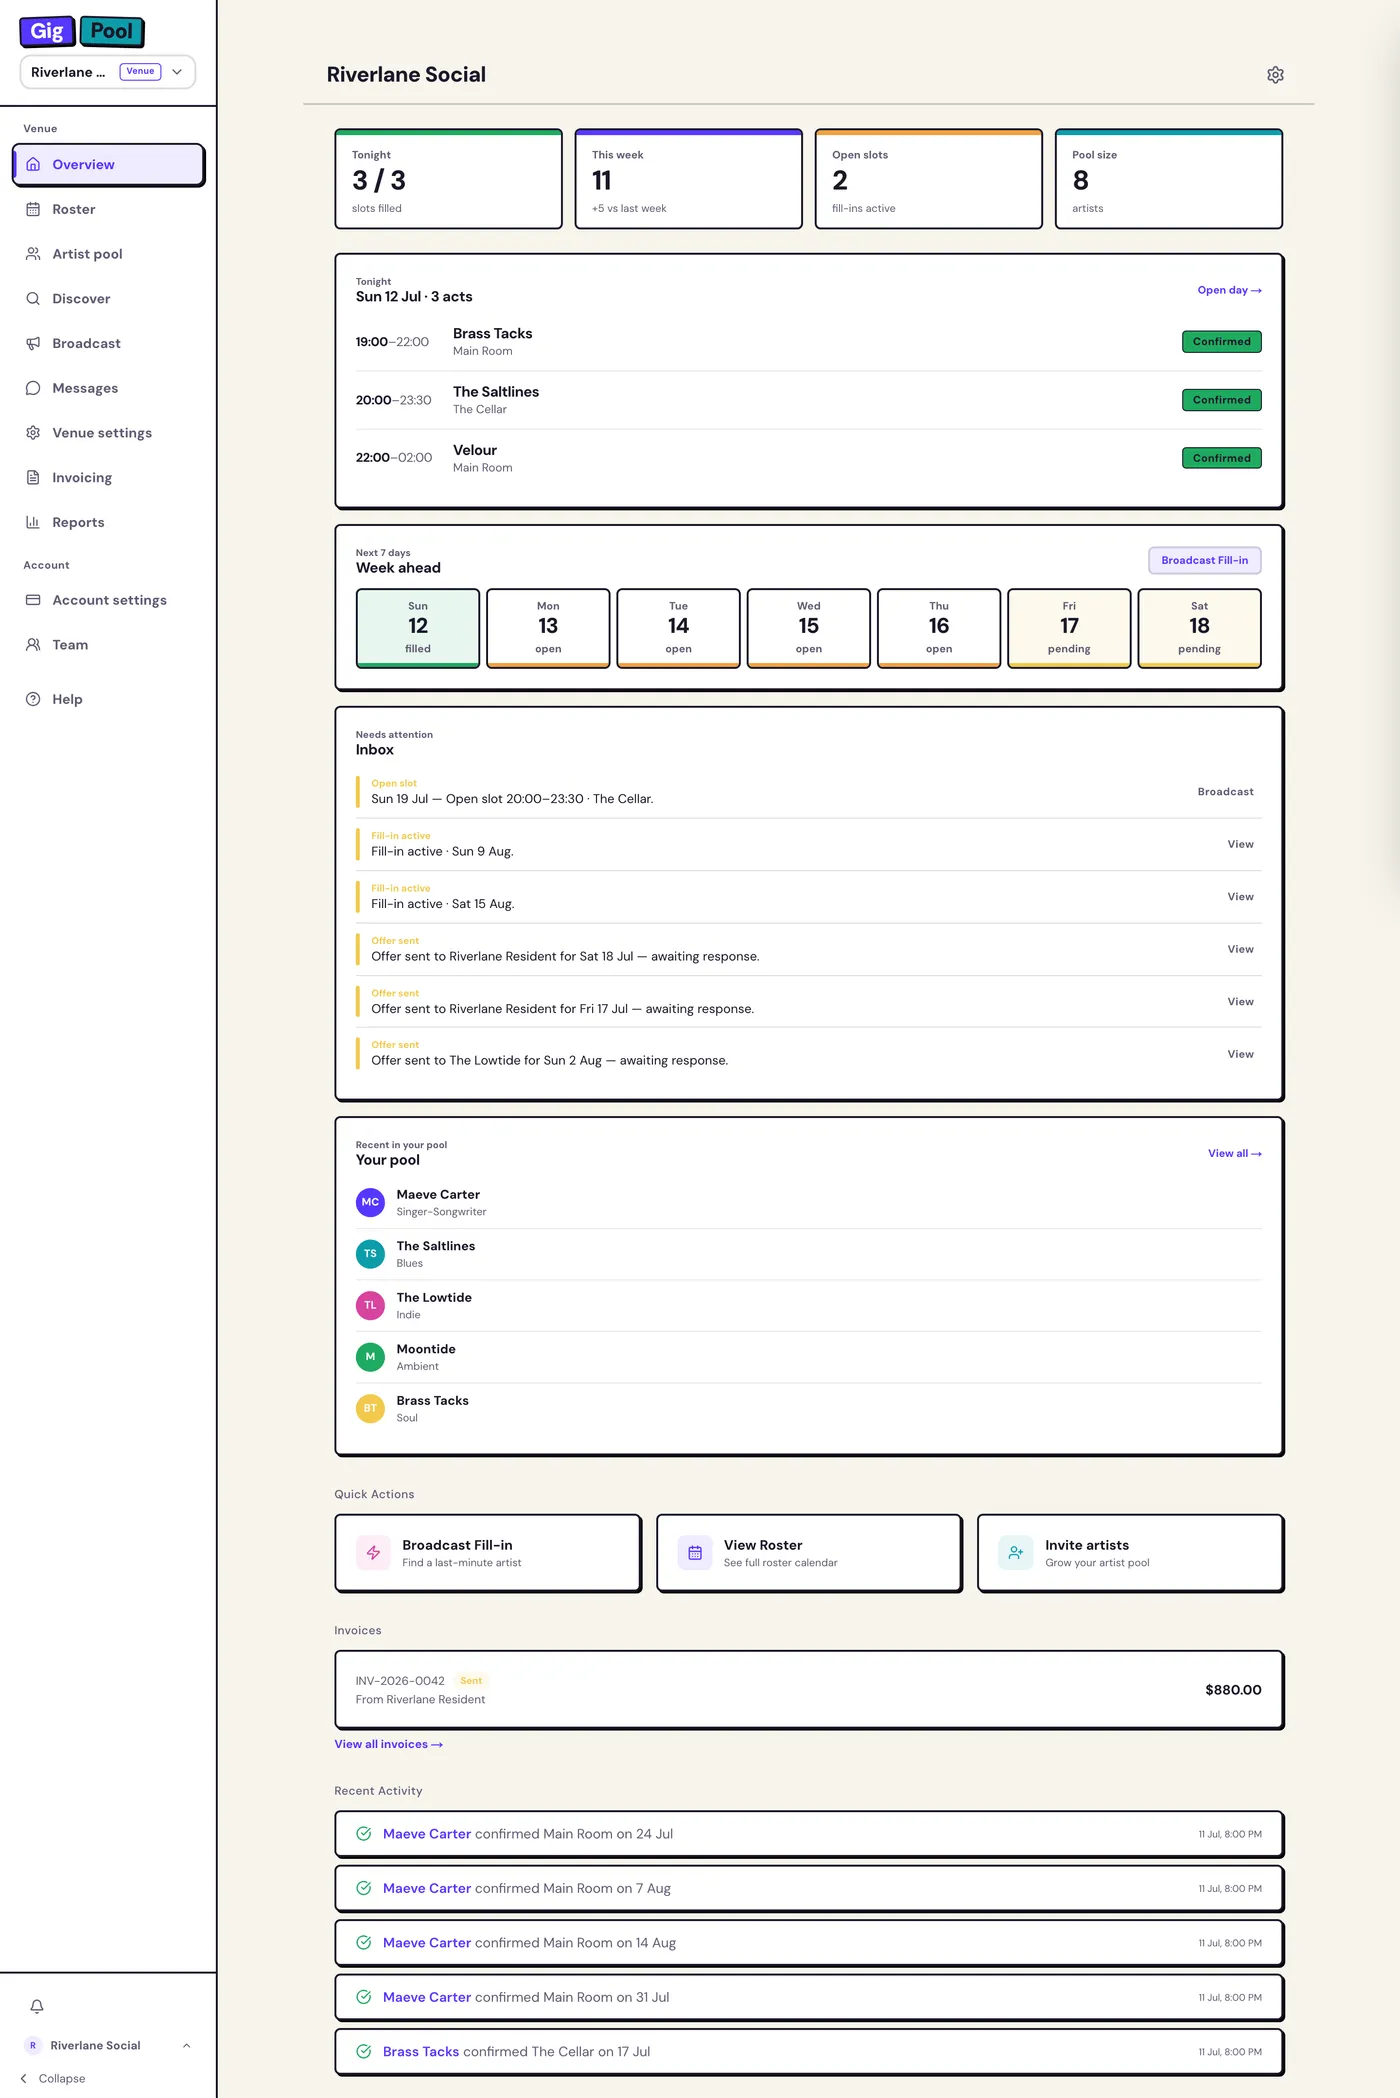1400x2098 pixels.
Task: Click the Messages chat bubble icon
Action: [33, 388]
